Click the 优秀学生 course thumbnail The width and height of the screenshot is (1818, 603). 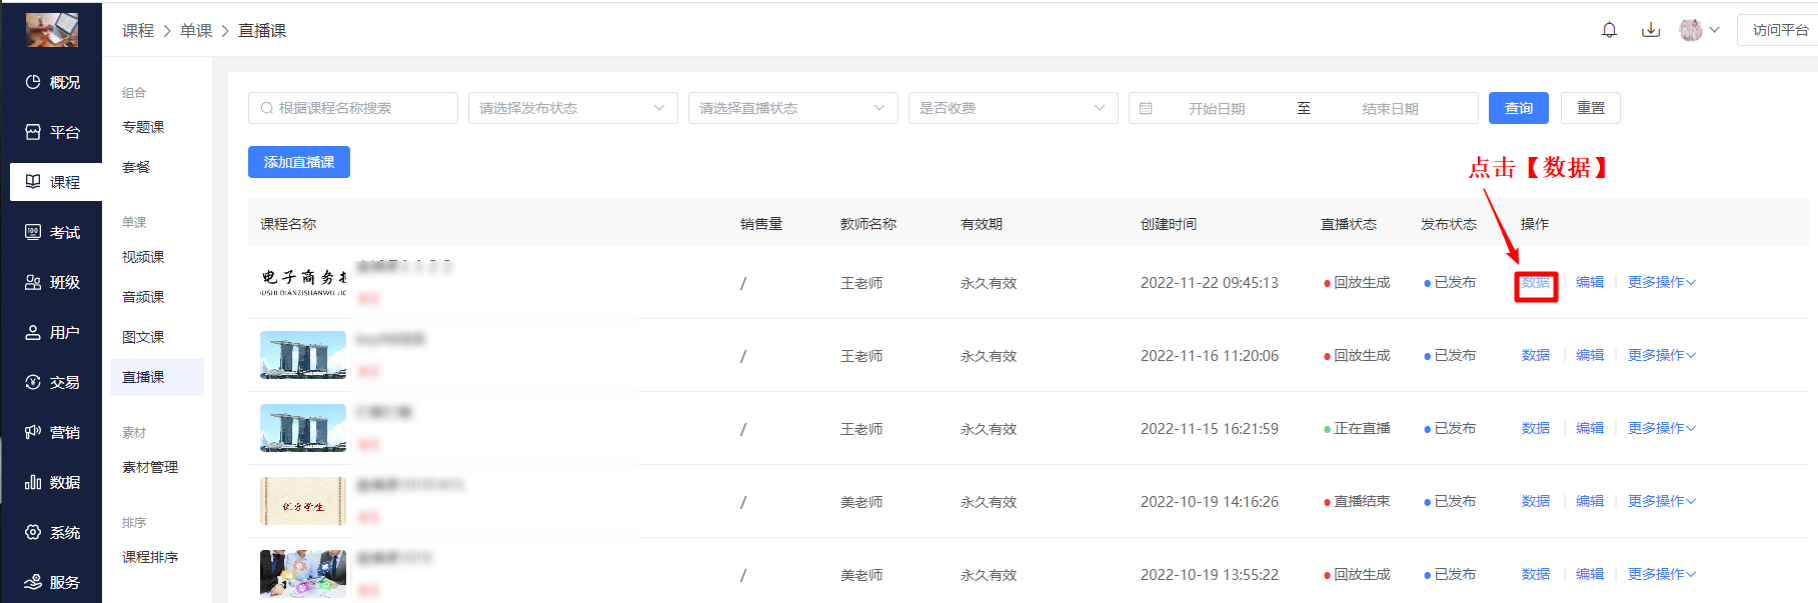[303, 501]
